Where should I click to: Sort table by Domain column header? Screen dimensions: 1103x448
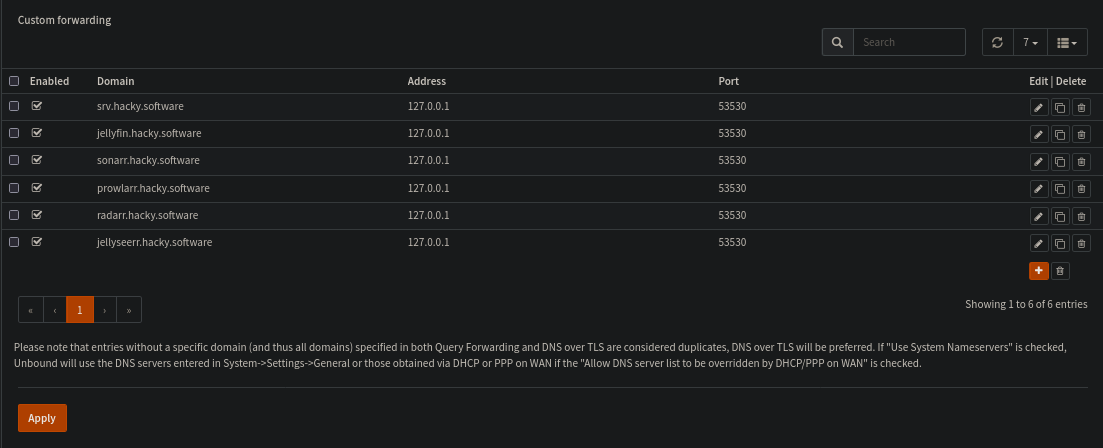(115, 81)
